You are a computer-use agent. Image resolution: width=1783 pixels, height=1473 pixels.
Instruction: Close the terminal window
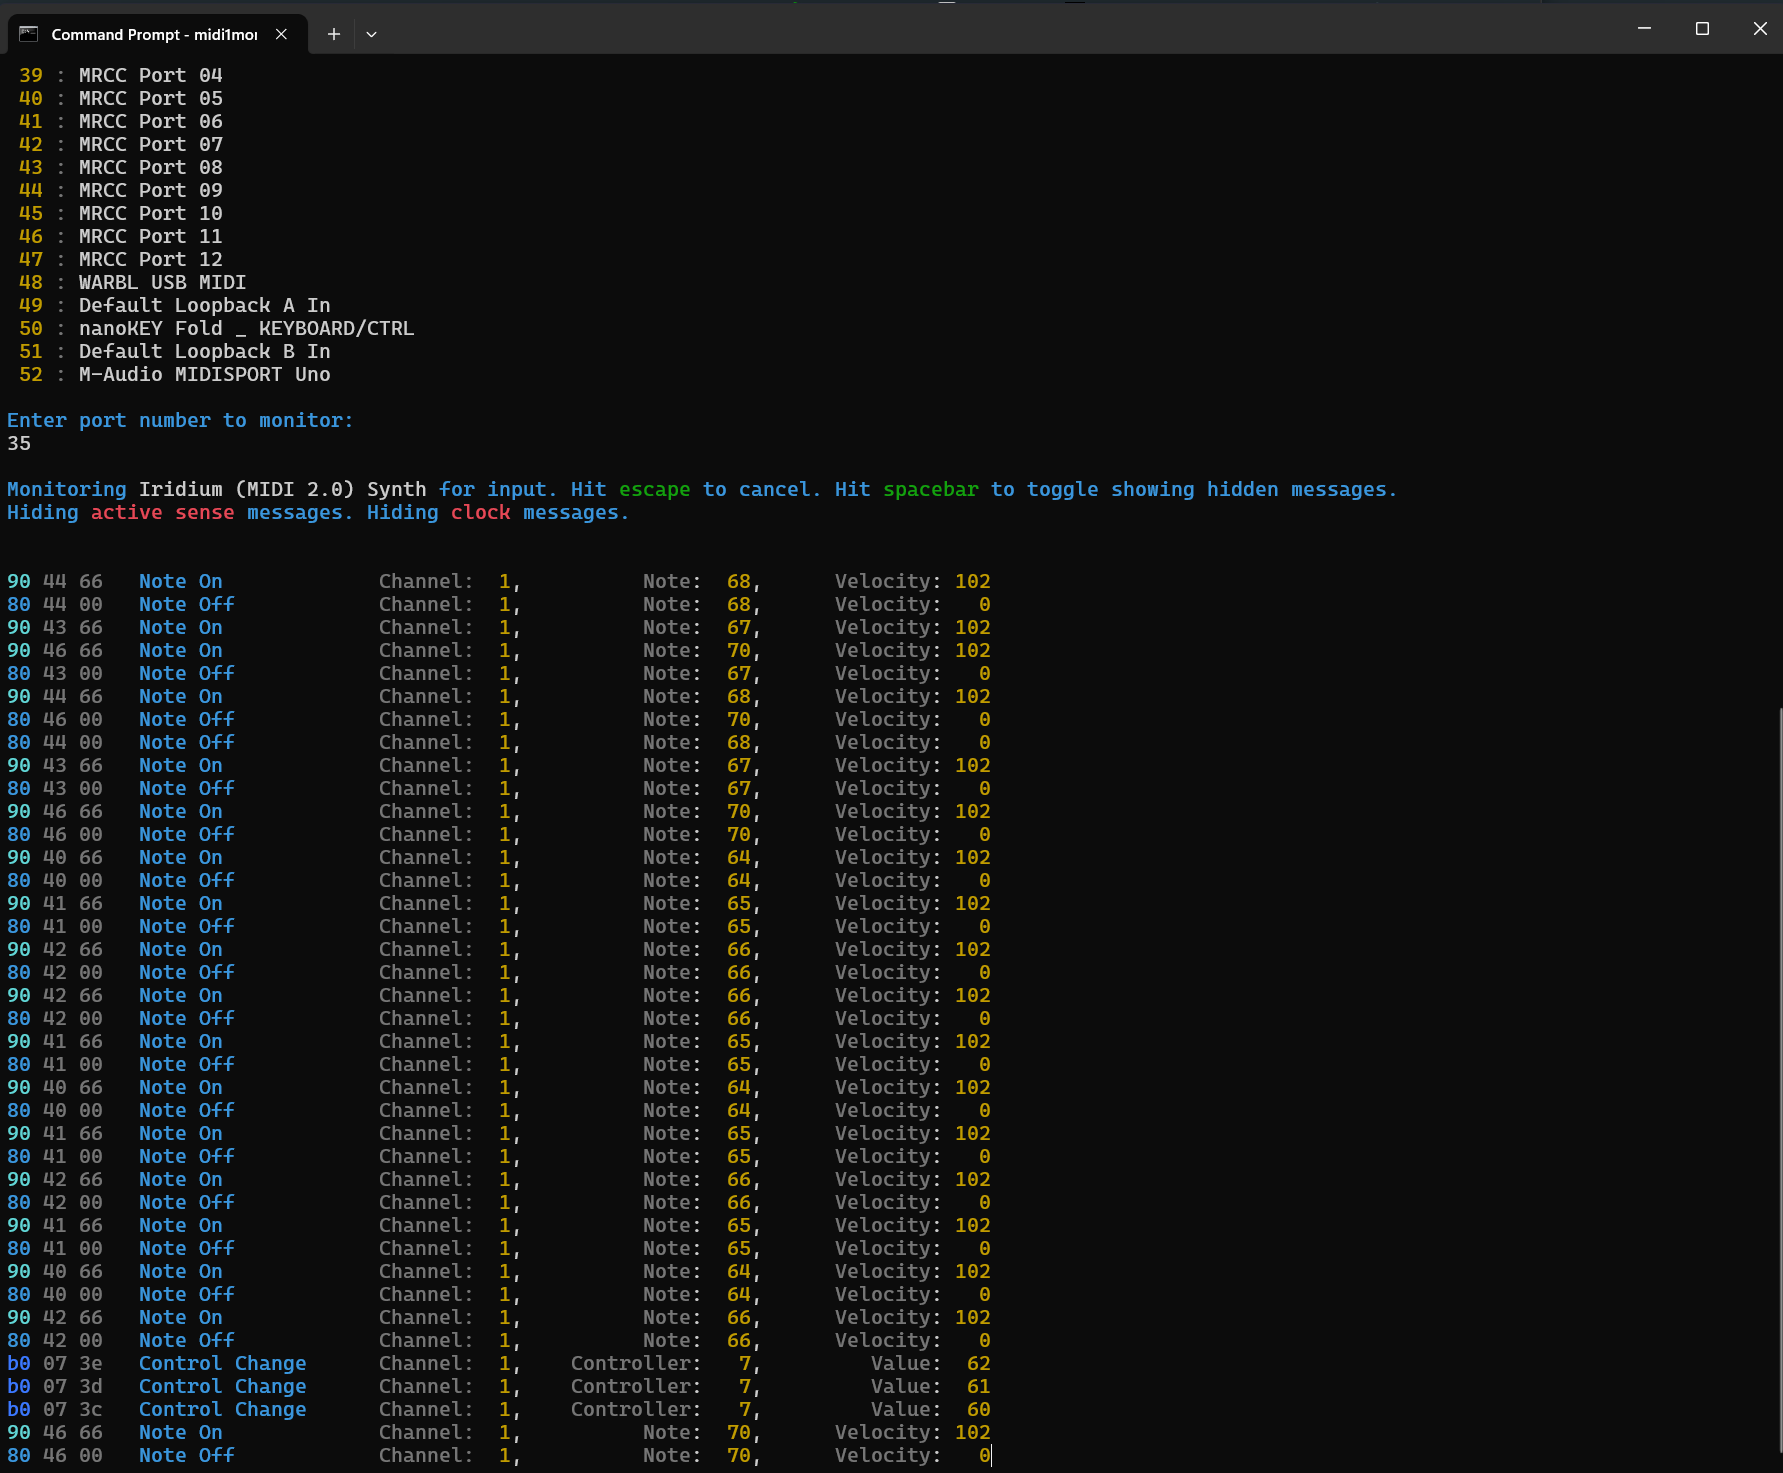point(1760,29)
